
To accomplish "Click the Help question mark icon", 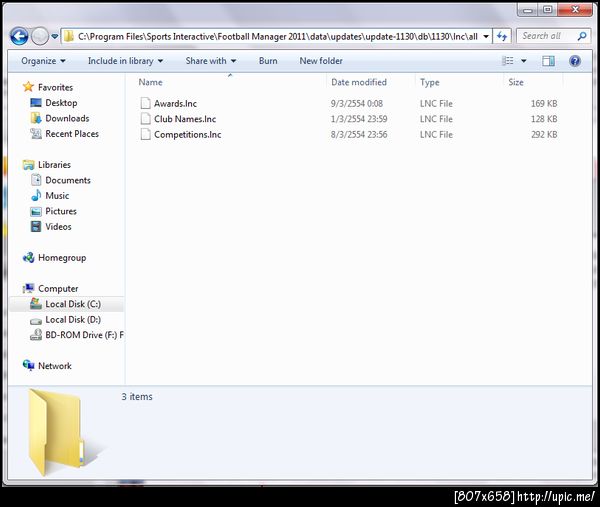I will [x=575, y=61].
